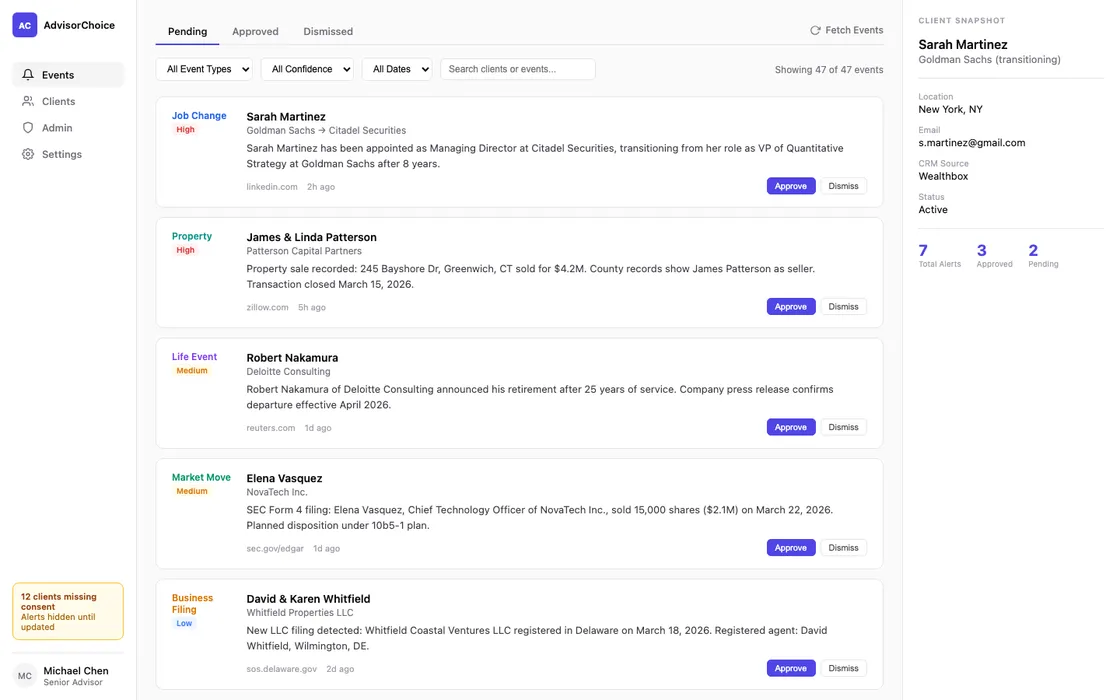This screenshot has height=700, width=1120.
Task: Switch to the Approved tab
Action: coord(255,31)
